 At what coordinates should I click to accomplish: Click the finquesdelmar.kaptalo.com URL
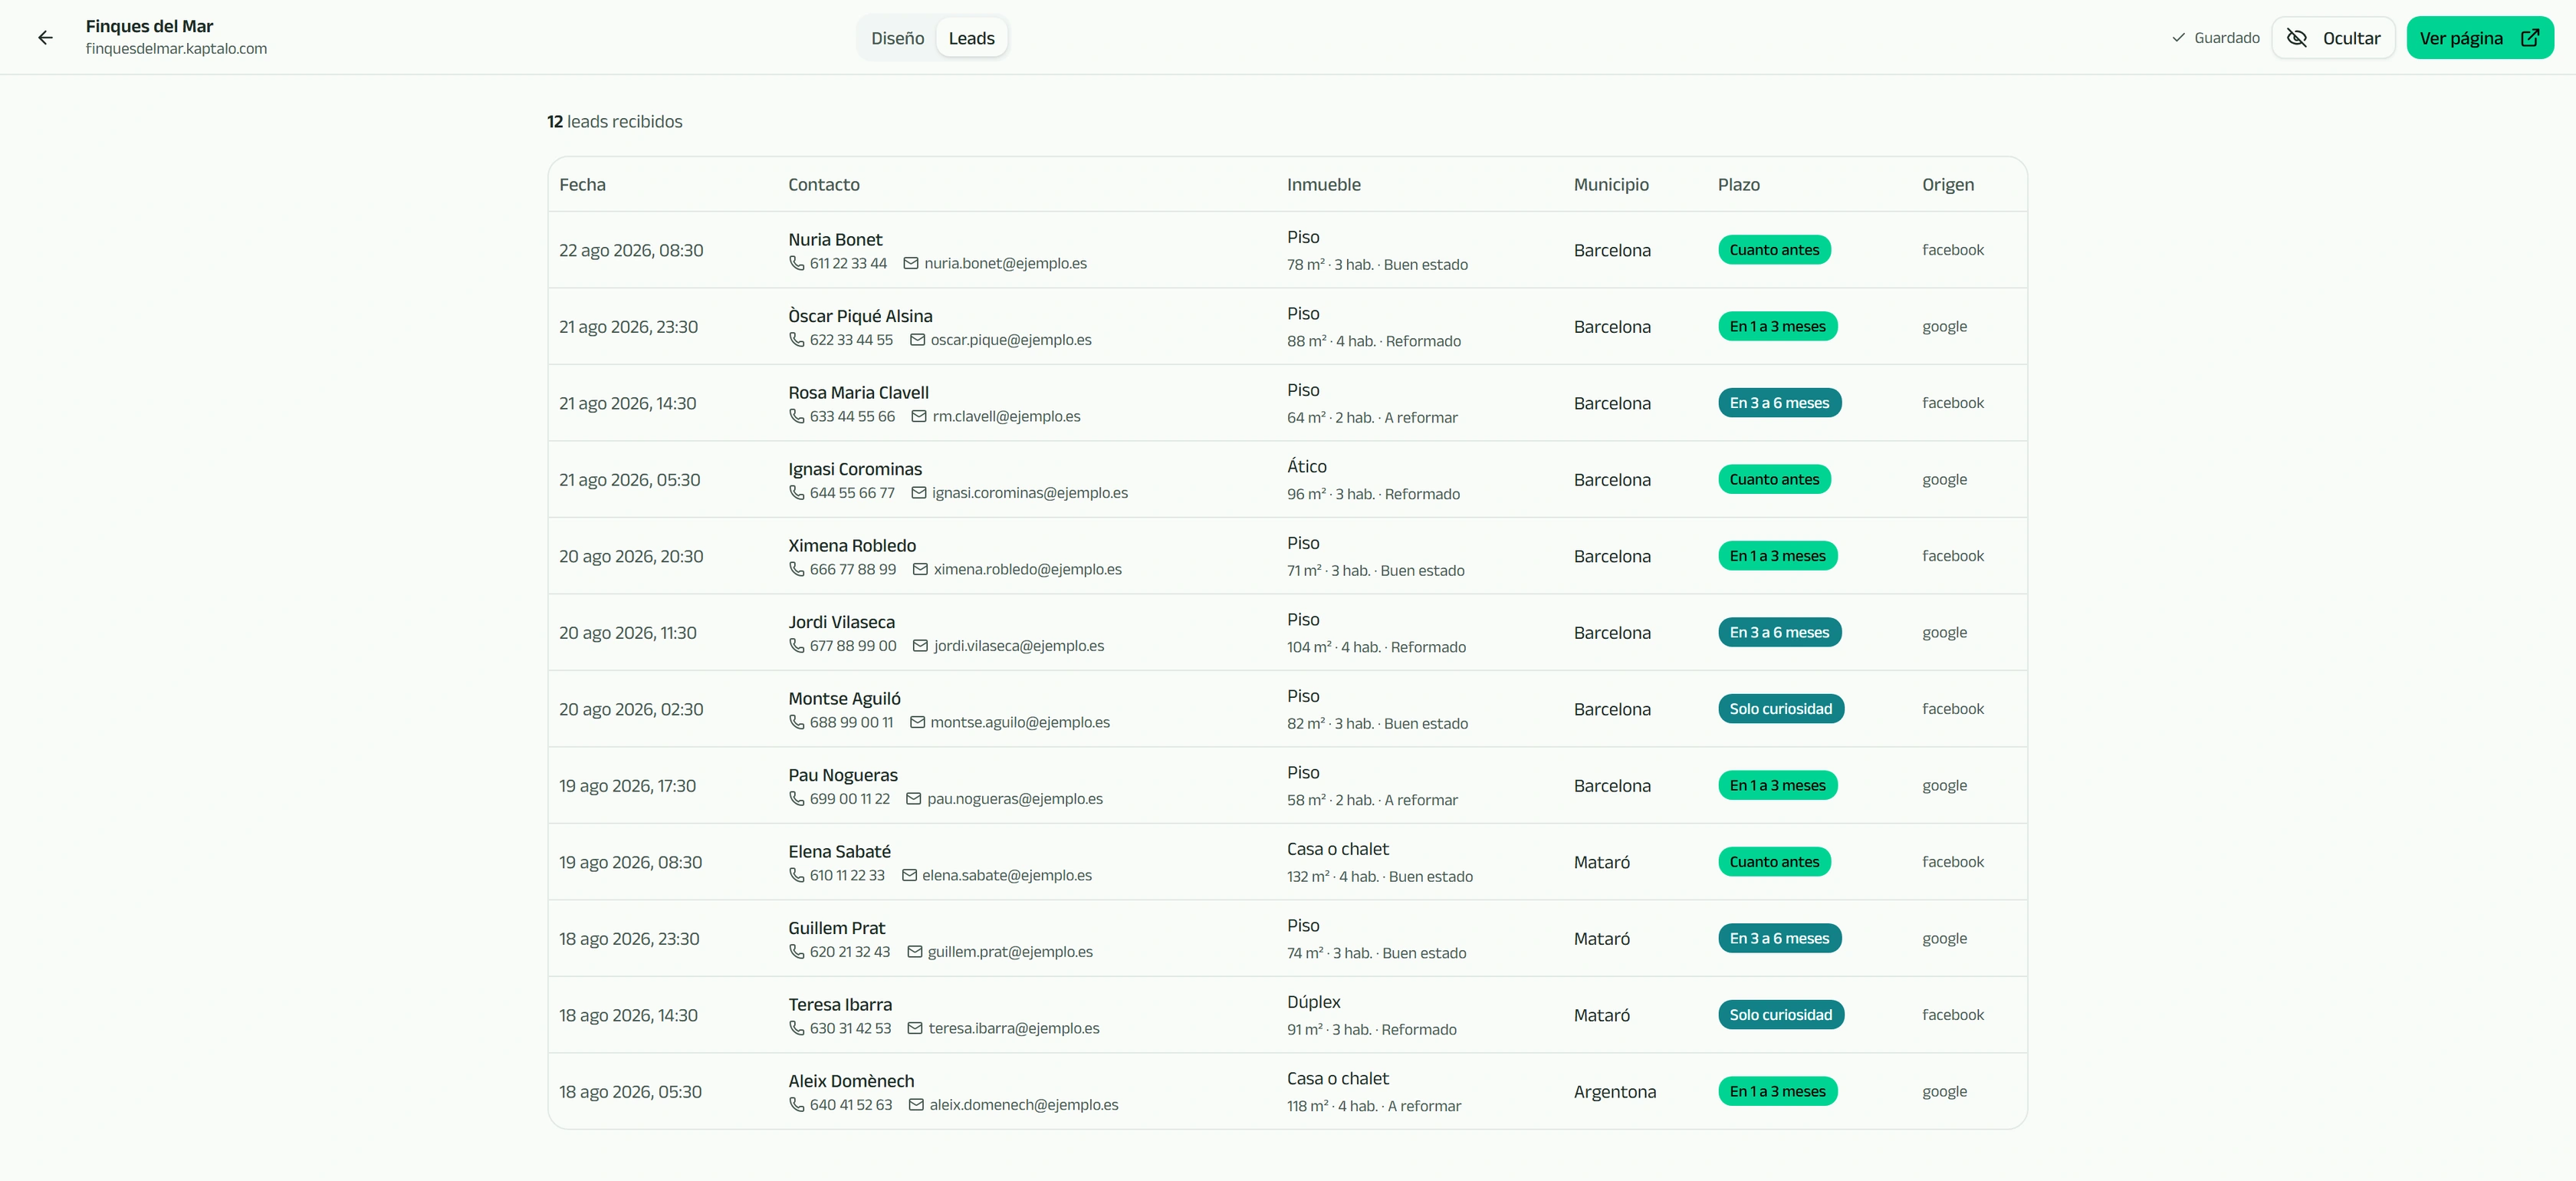coord(176,49)
